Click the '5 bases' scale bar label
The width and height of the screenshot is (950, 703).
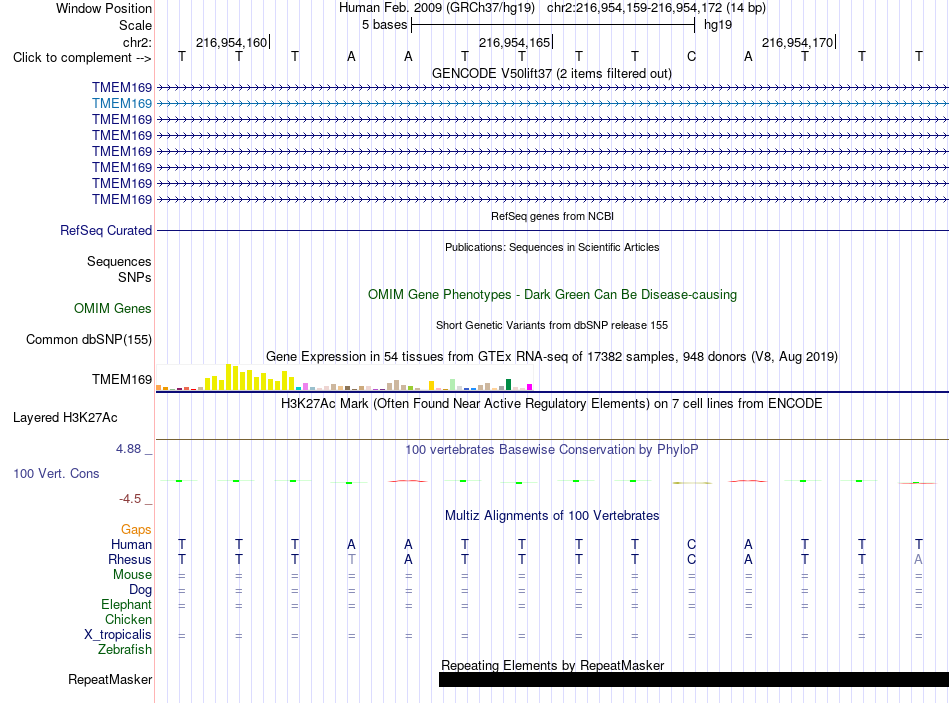click(385, 25)
